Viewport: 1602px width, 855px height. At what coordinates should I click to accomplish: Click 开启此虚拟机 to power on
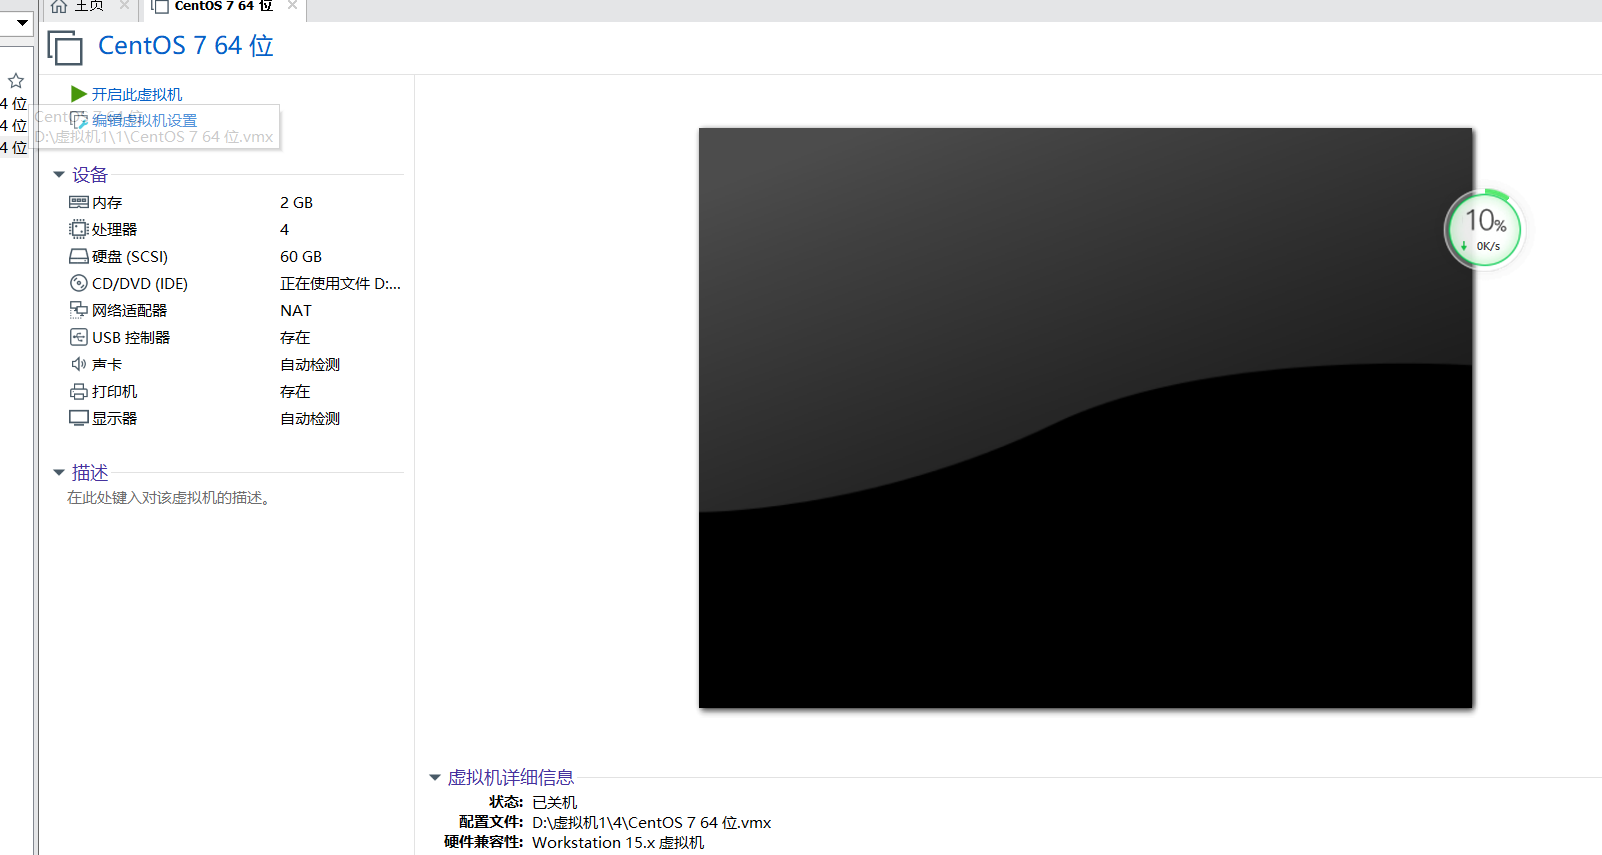(137, 95)
